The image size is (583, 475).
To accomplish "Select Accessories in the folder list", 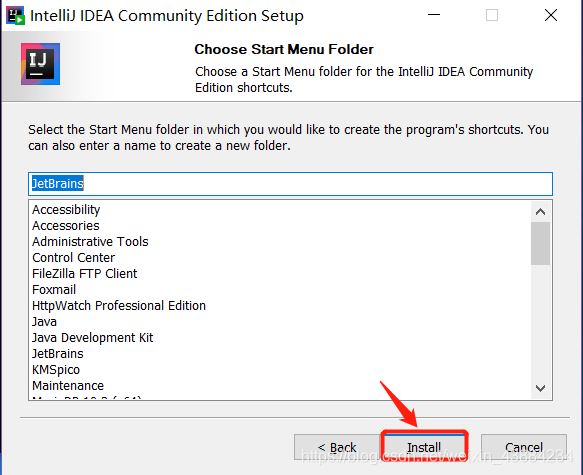I will point(66,226).
